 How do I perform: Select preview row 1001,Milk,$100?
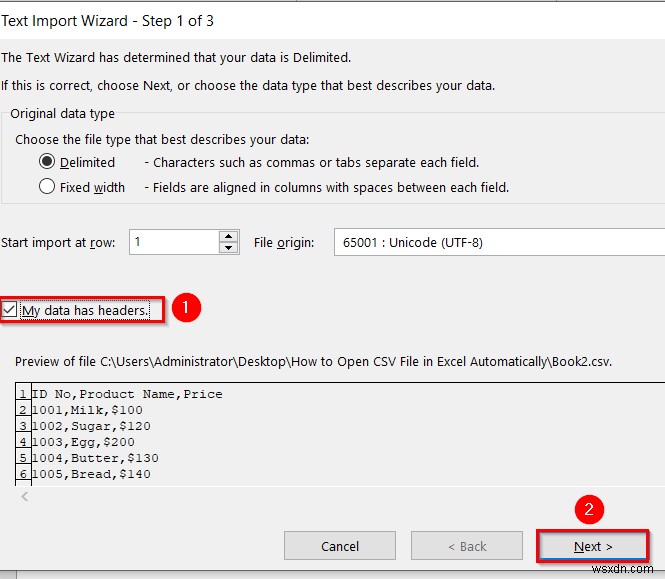87,410
